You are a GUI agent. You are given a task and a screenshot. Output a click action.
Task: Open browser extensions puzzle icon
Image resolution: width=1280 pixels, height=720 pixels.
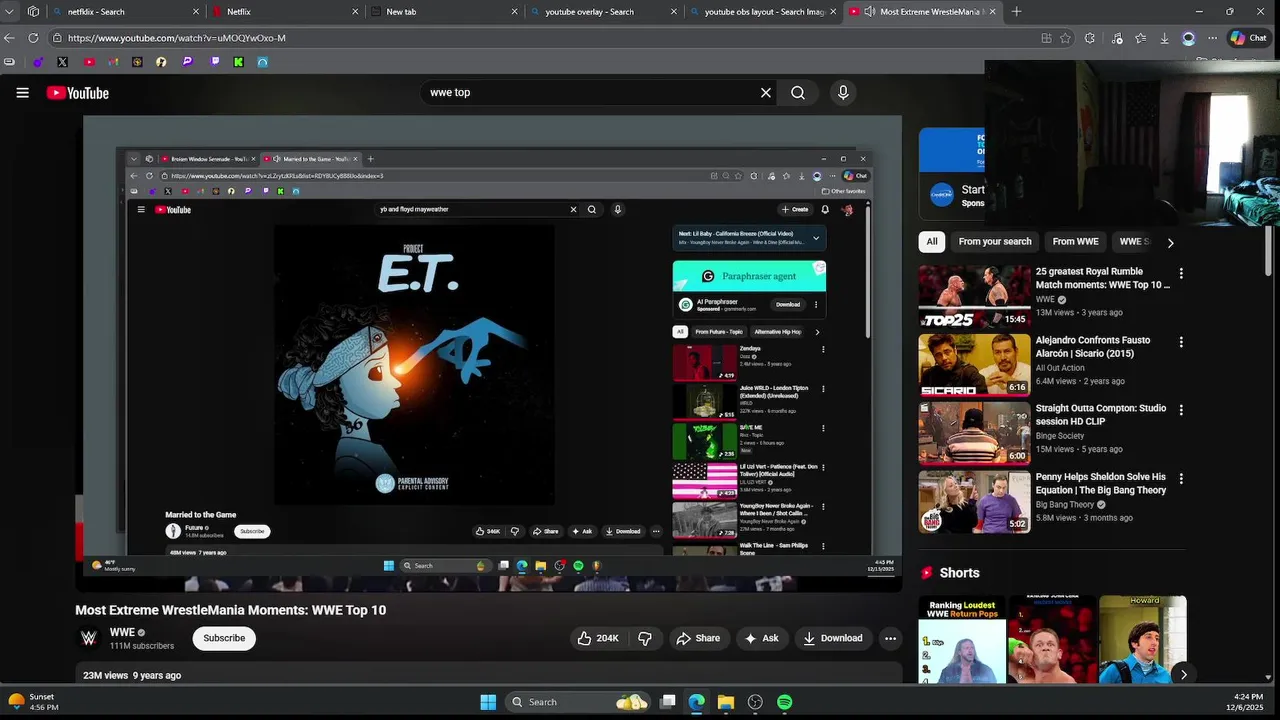(1090, 38)
